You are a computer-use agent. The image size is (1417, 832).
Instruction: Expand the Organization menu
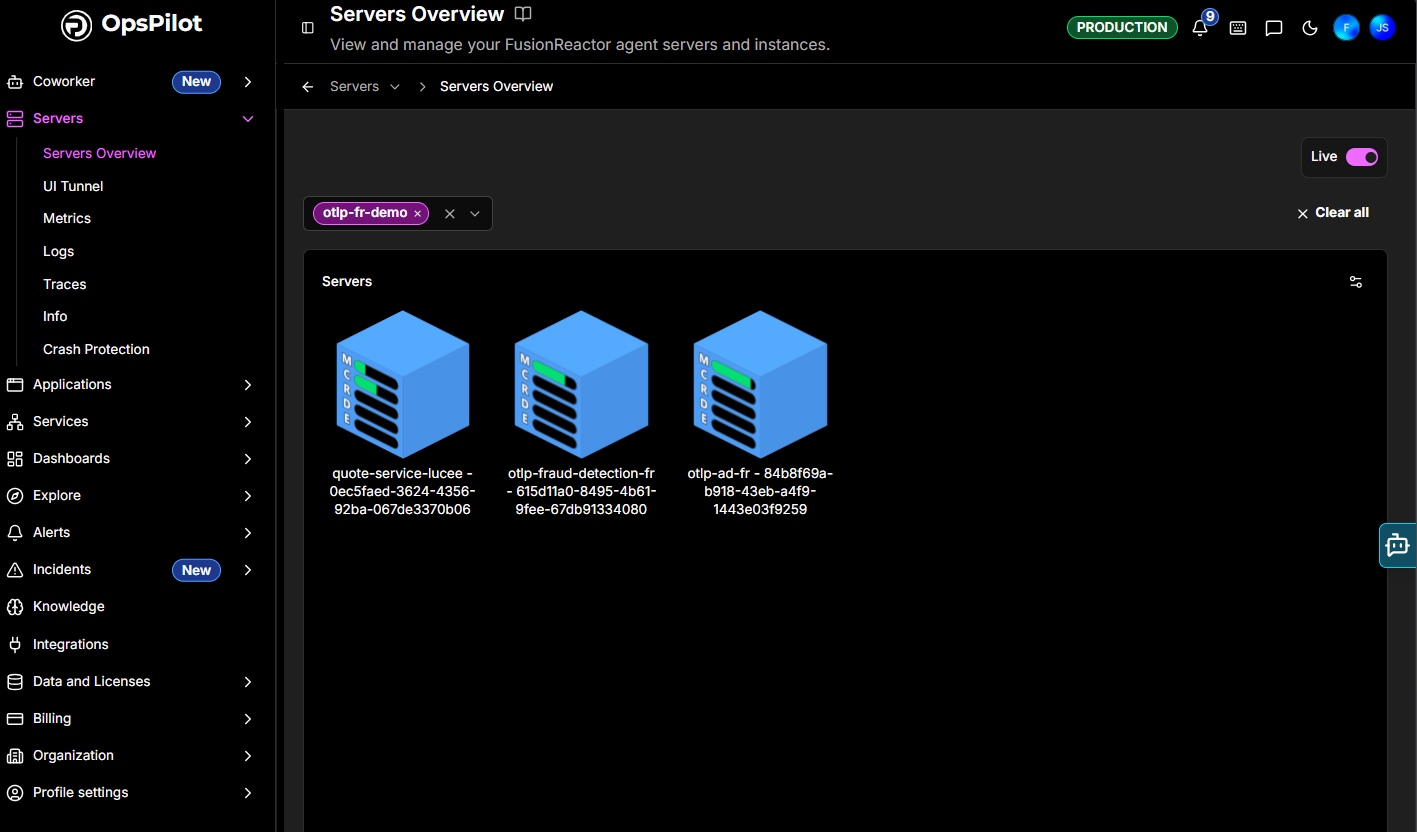point(248,756)
